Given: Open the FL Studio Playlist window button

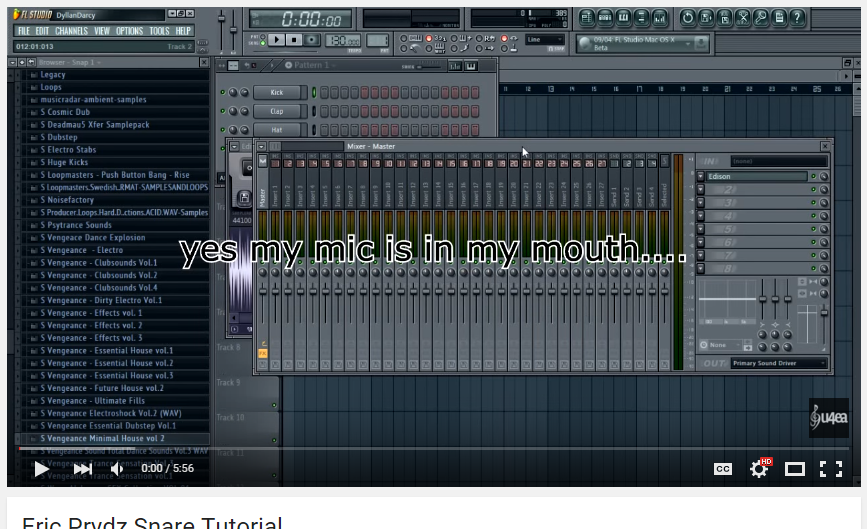Looking at the screenshot, I should [587, 18].
